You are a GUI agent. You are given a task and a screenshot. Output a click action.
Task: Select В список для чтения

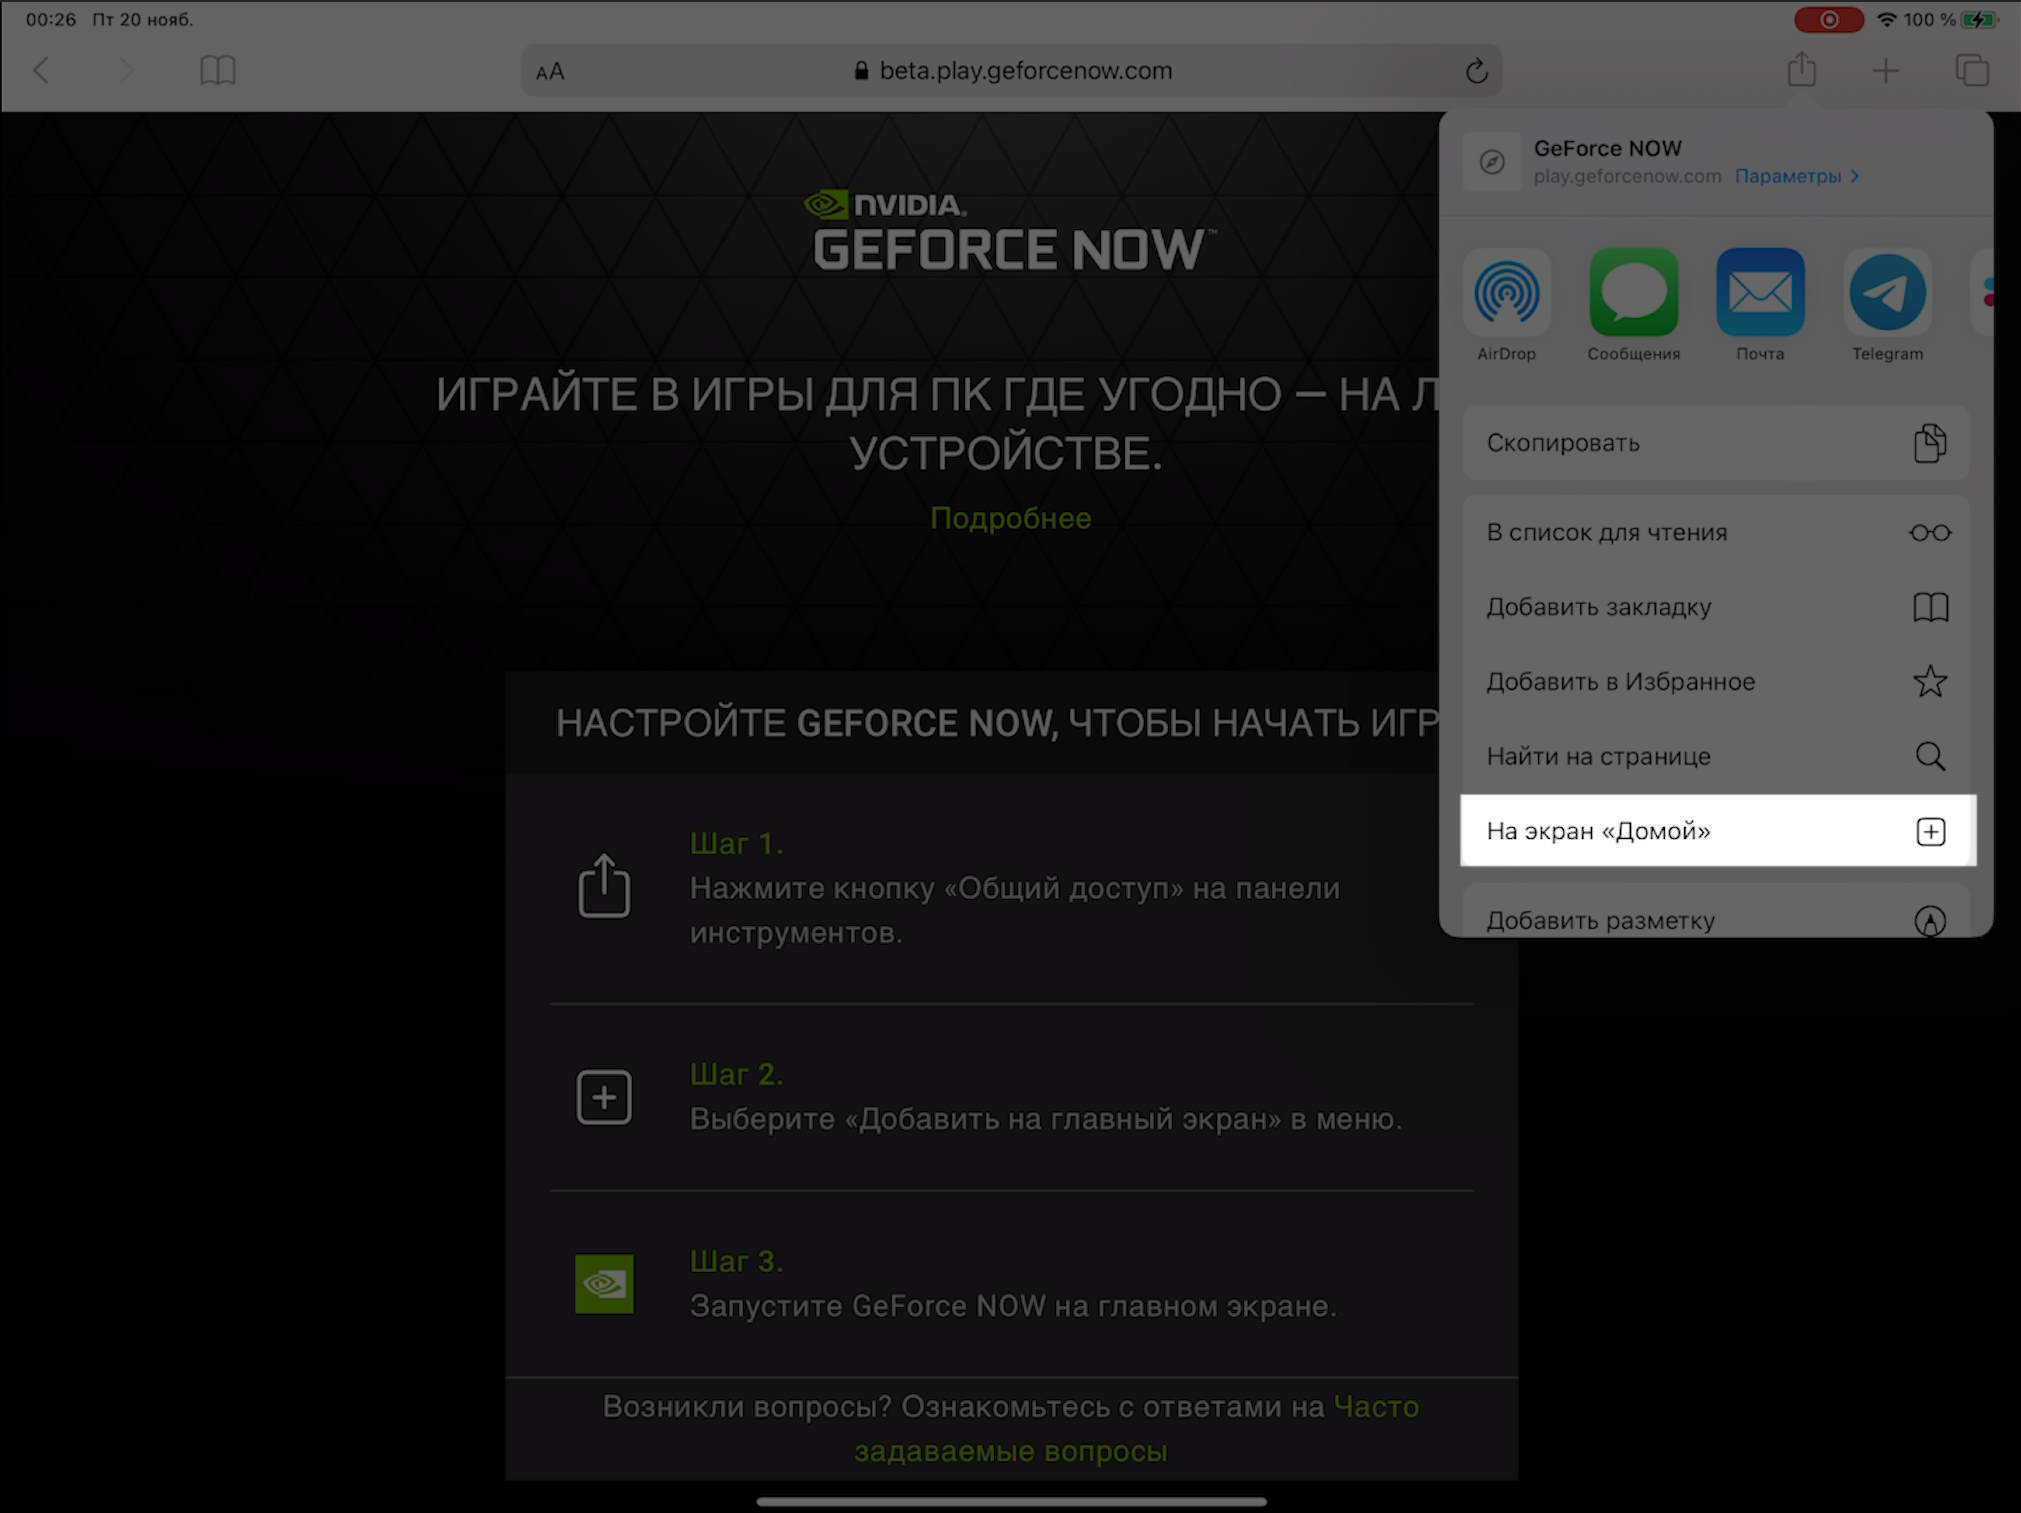(x=1716, y=532)
